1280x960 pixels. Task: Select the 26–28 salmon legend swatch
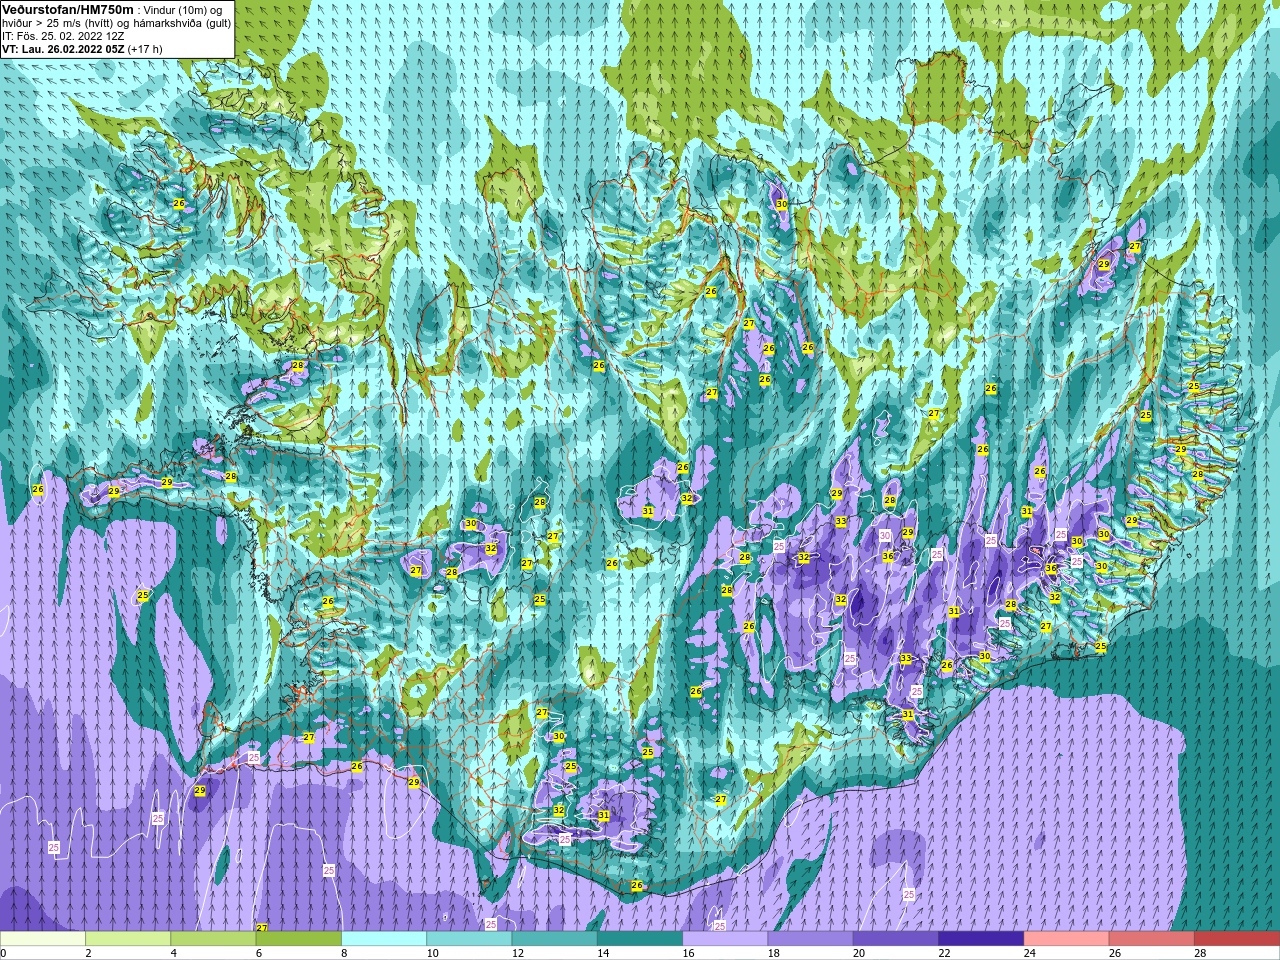(1151, 939)
